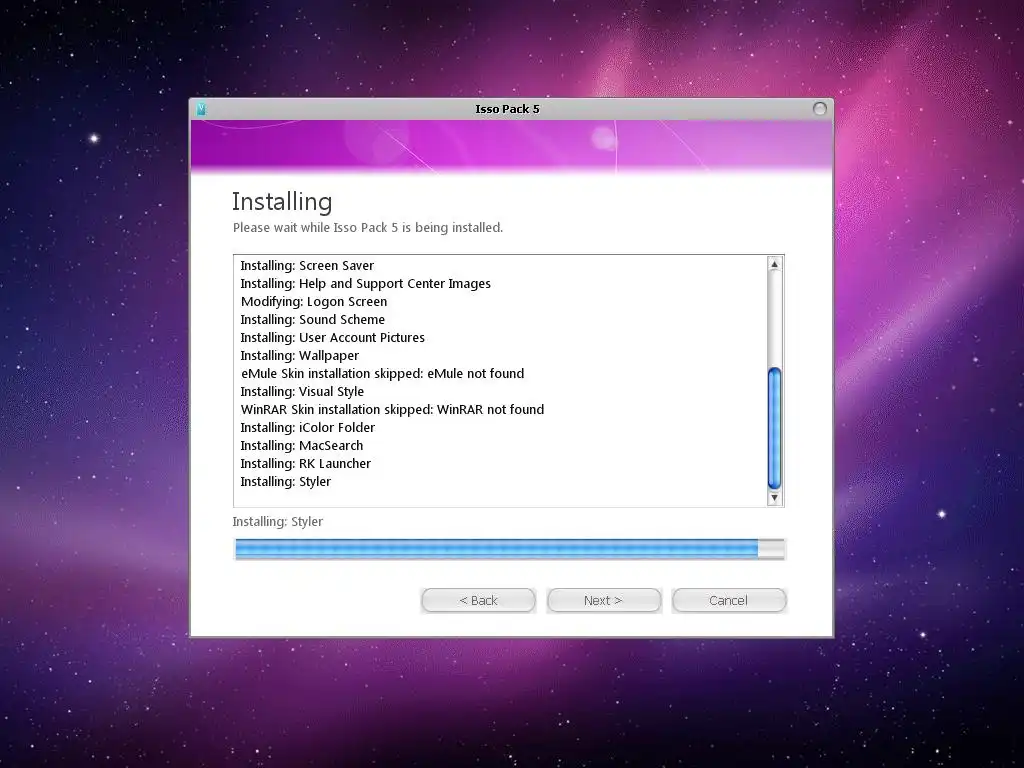Screen dimensions: 1024x768
Task: Select 'Installing: User Account Pictures' line
Action: tap(332, 338)
